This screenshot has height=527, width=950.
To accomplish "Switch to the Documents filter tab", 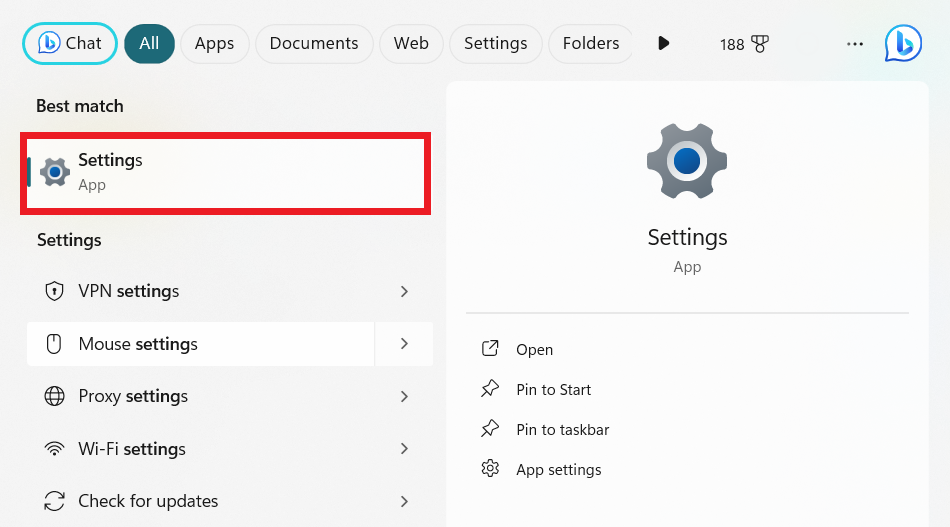I will tap(314, 44).
